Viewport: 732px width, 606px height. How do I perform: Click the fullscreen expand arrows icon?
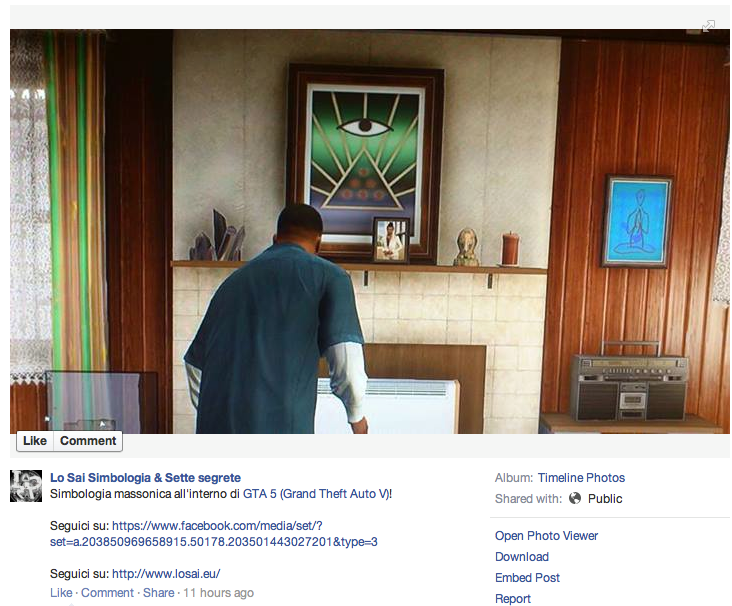[708, 26]
